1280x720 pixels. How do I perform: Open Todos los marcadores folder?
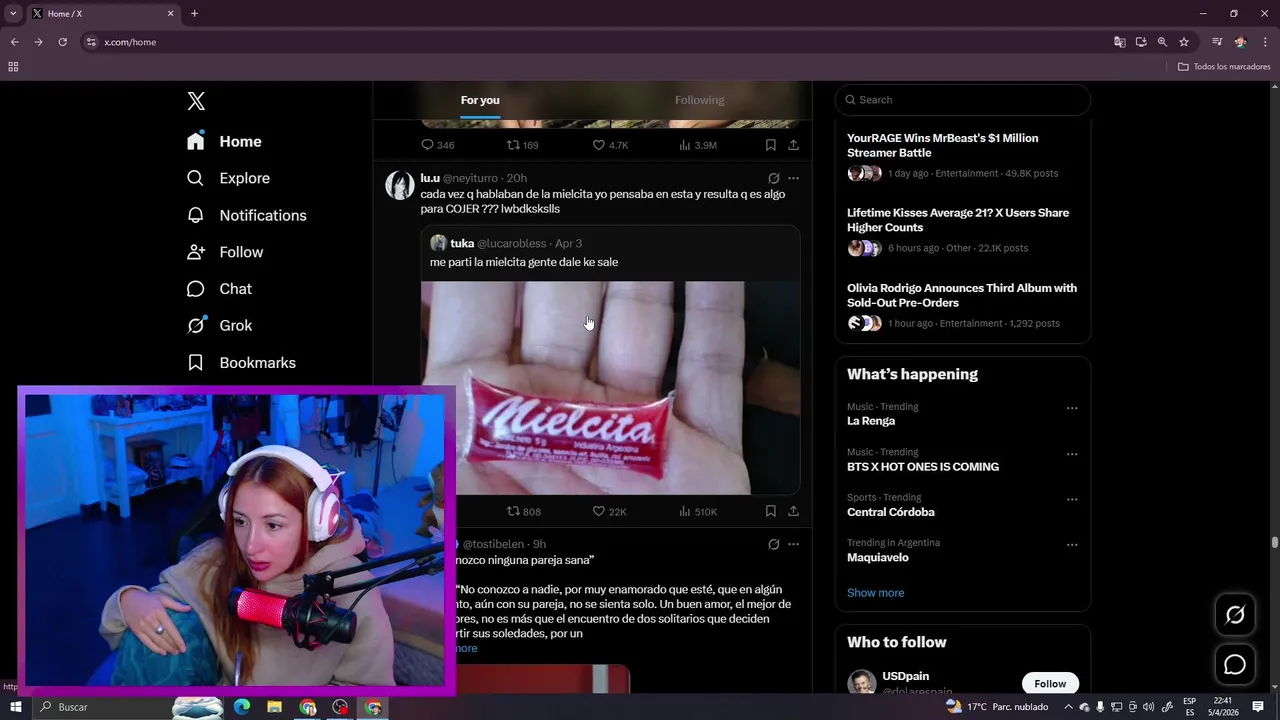point(1224,67)
